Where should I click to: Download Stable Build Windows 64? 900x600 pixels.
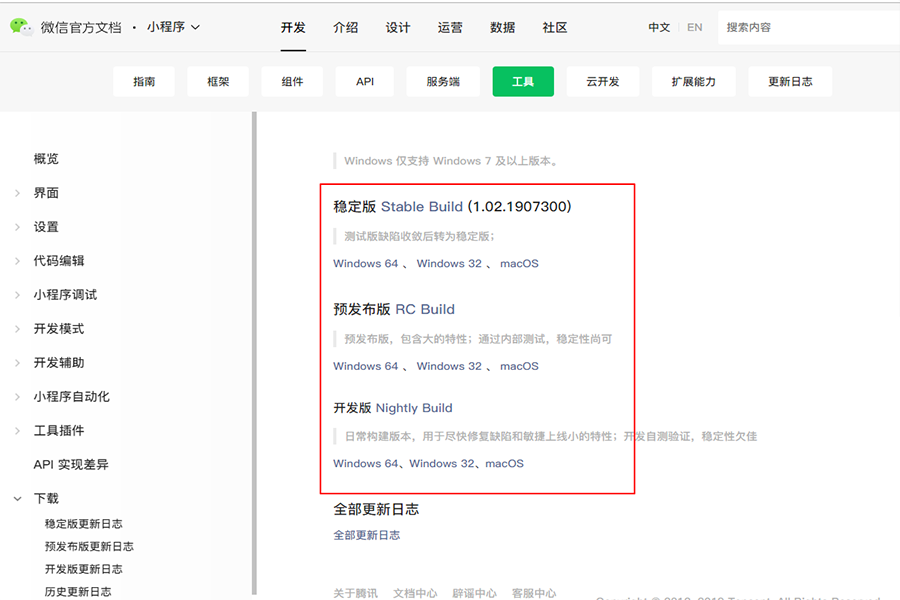pyautogui.click(x=366, y=264)
